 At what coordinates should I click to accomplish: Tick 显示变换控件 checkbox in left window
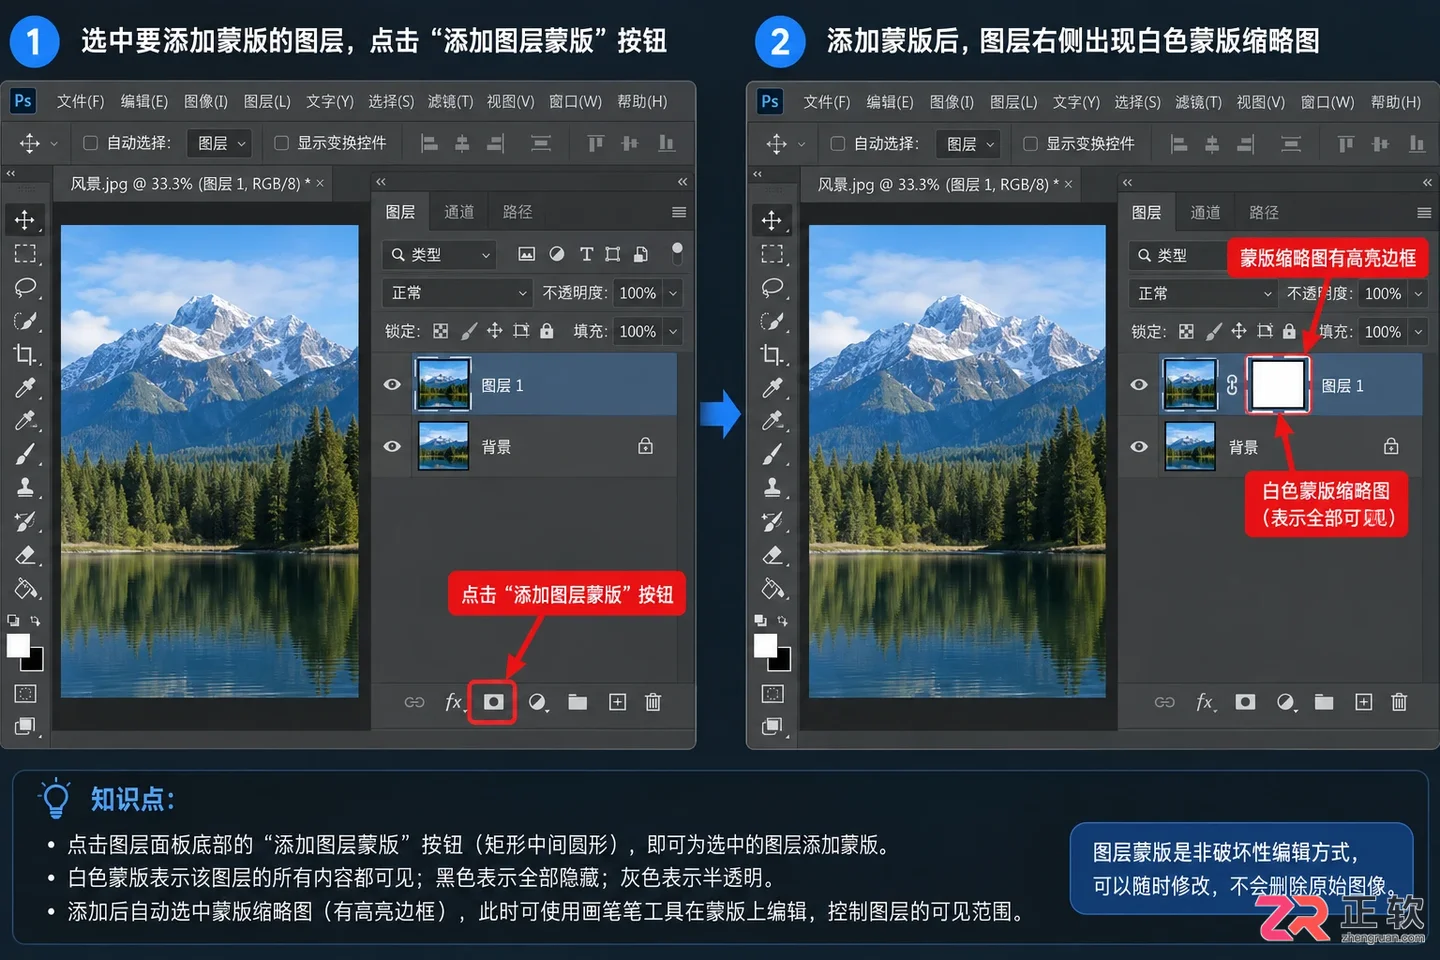(281, 143)
